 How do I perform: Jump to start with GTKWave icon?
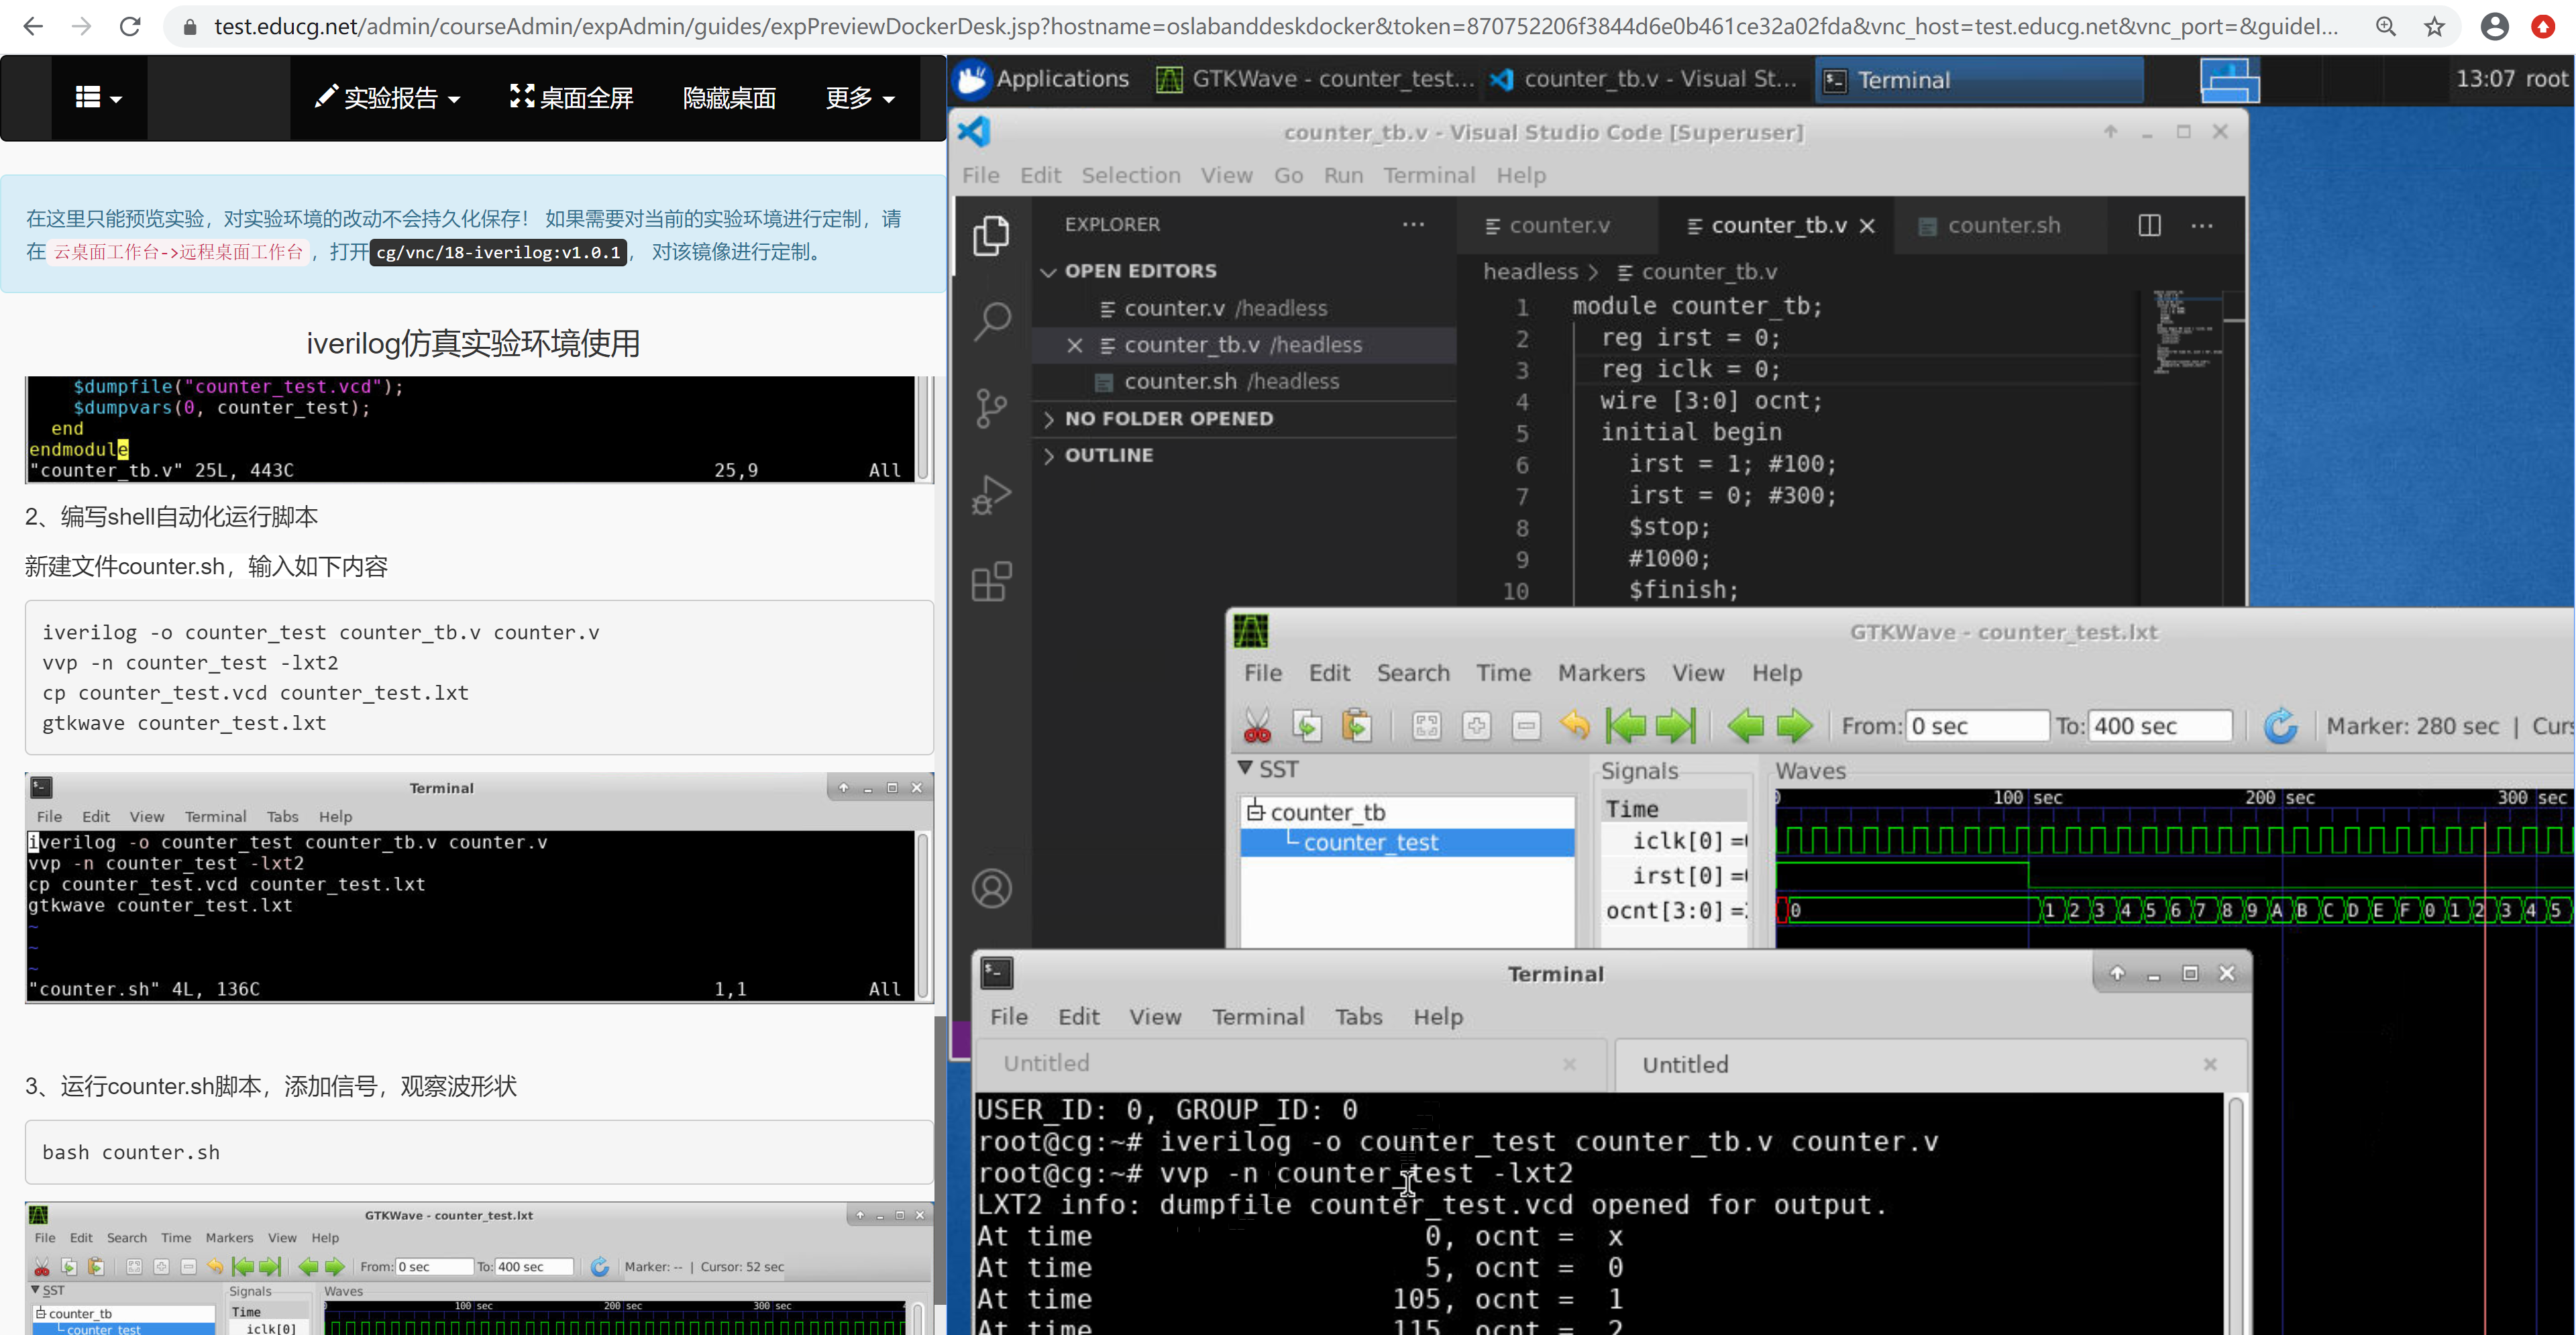pyautogui.click(x=1626, y=726)
